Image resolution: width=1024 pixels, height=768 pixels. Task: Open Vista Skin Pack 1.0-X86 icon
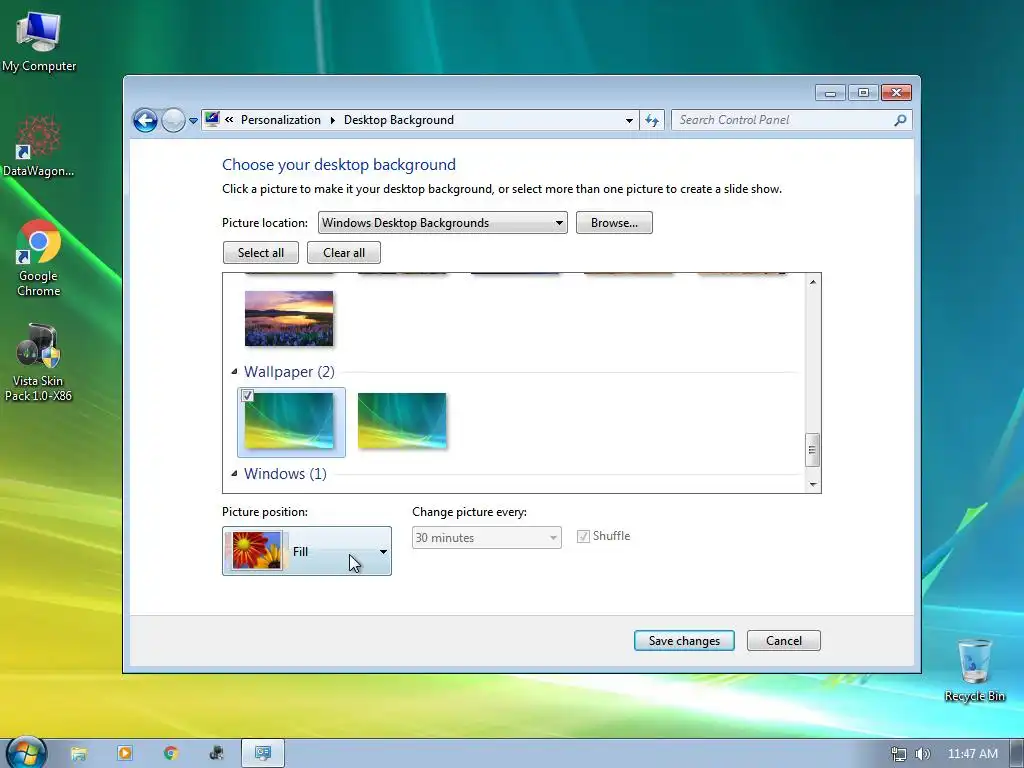click(39, 362)
